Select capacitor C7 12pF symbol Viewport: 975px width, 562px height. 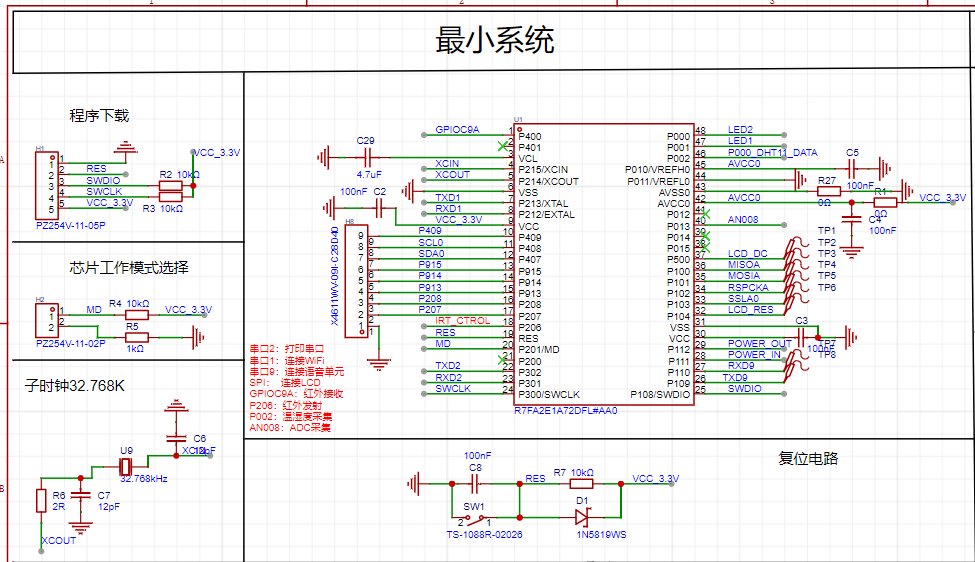(80, 495)
